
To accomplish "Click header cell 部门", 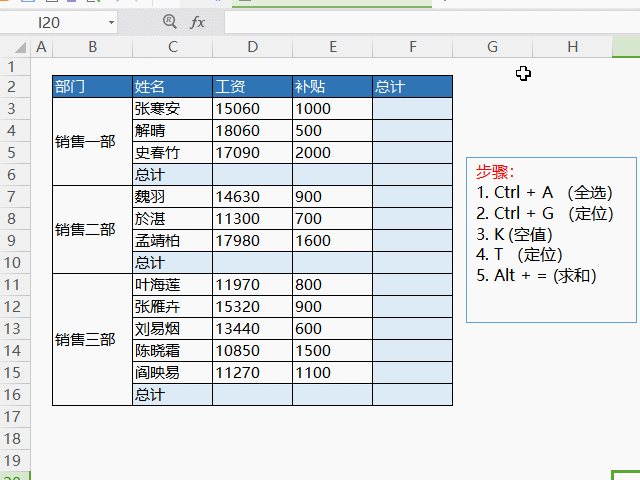I will tap(93, 87).
